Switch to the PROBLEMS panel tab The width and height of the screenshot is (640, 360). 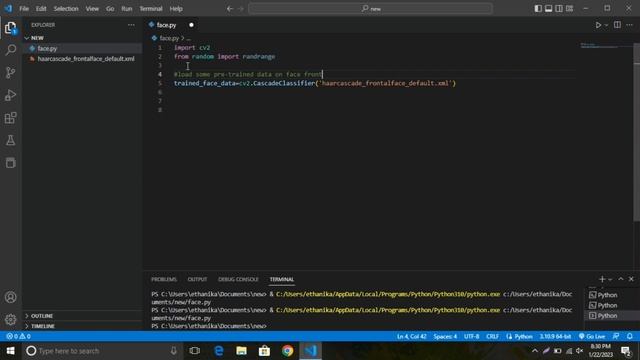[164, 280]
